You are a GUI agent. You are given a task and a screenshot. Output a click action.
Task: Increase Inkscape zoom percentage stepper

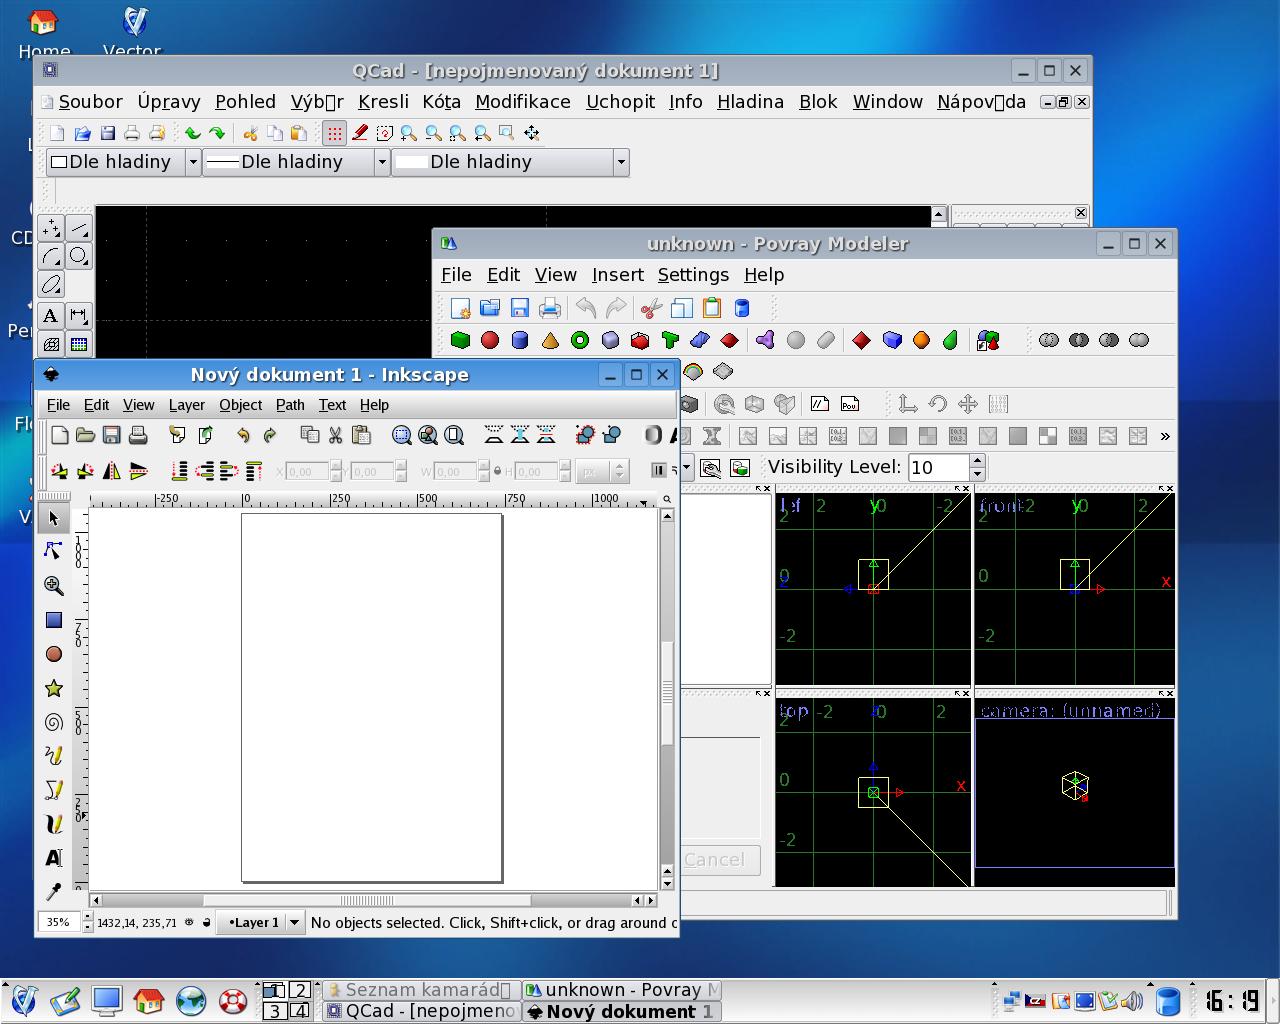click(88, 917)
